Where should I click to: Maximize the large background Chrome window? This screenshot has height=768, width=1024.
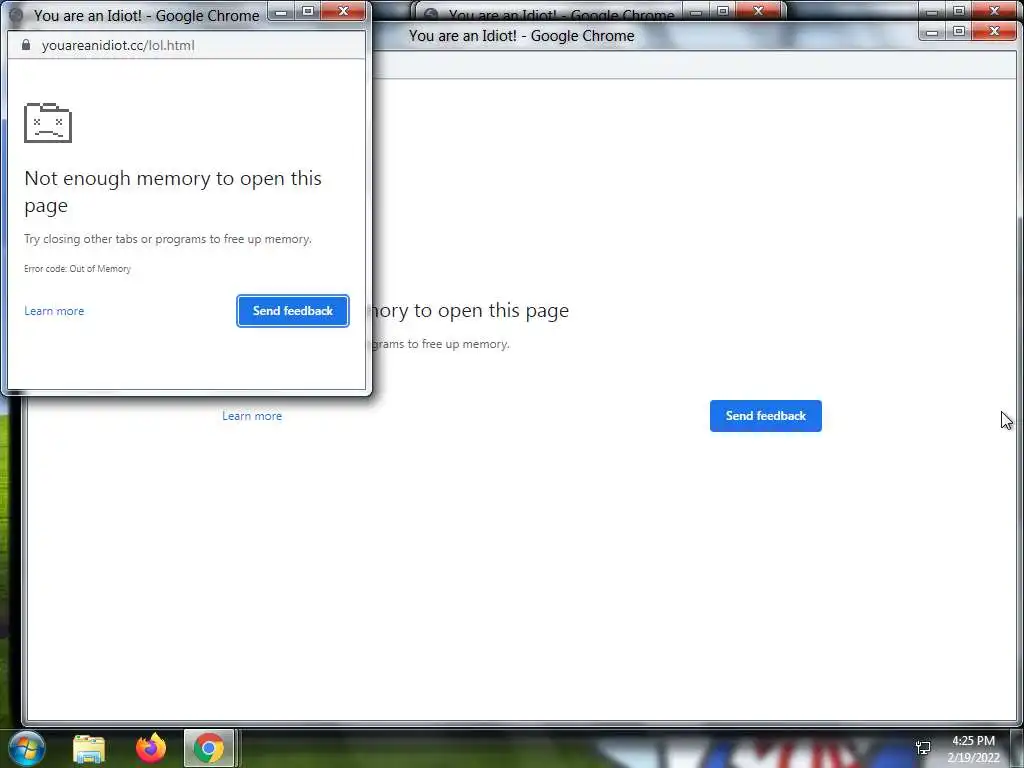(x=959, y=31)
